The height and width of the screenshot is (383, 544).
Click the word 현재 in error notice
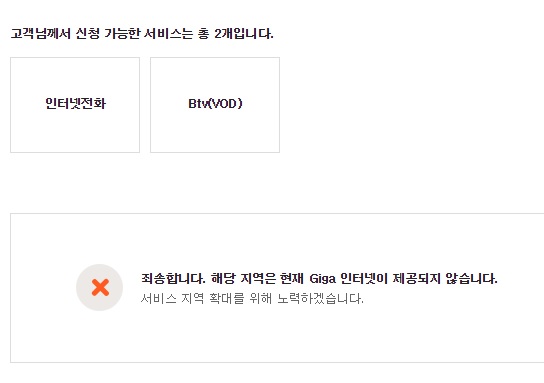pos(292,279)
